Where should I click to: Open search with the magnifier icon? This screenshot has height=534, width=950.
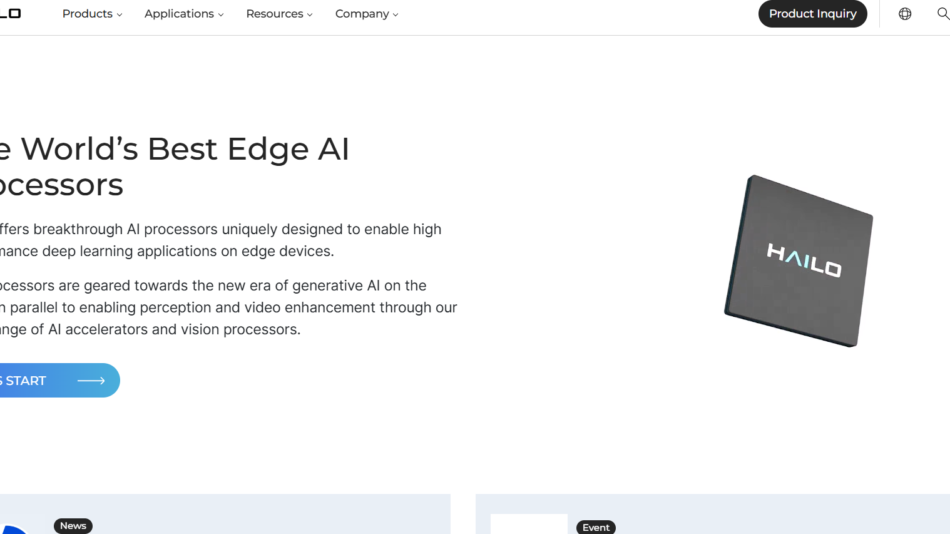click(942, 14)
